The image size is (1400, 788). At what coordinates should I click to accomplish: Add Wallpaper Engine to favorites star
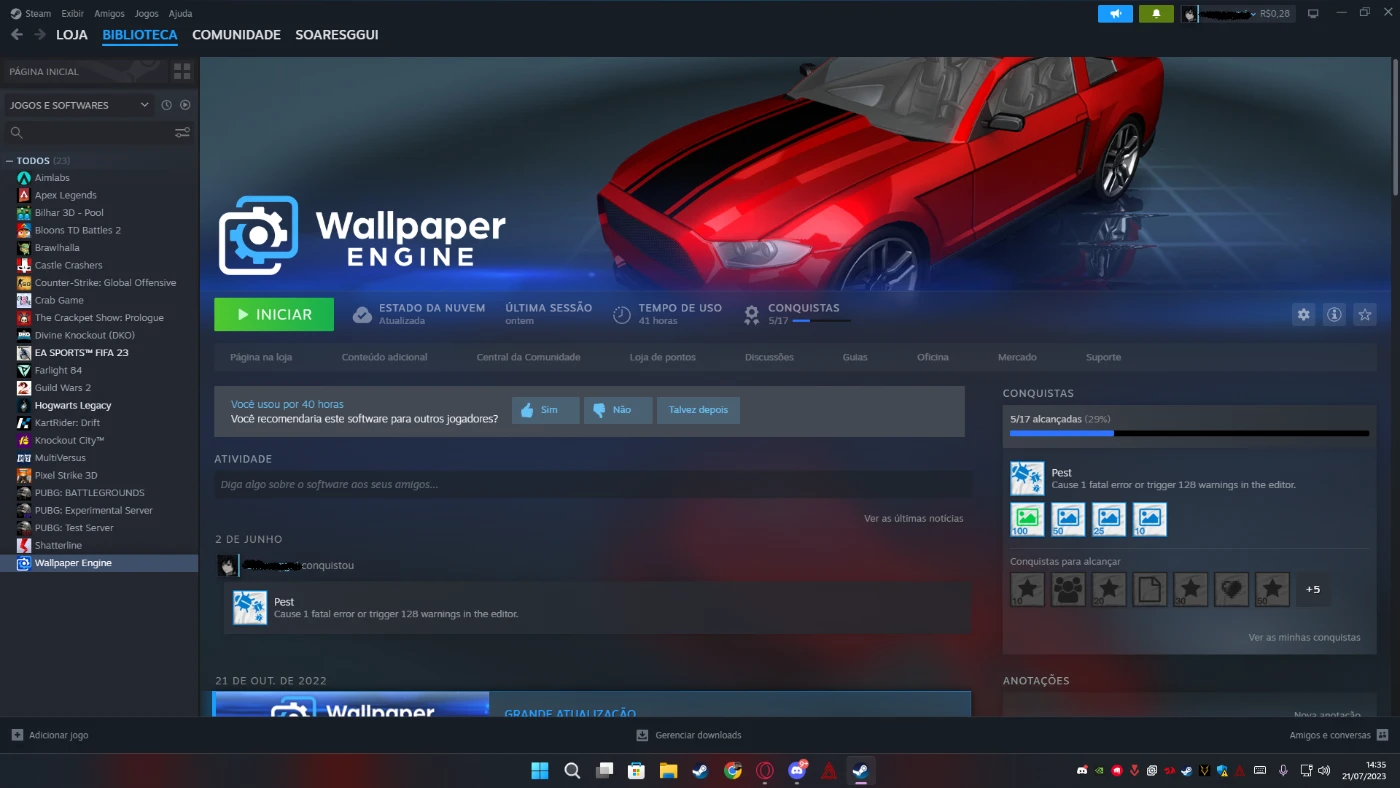coord(1365,314)
